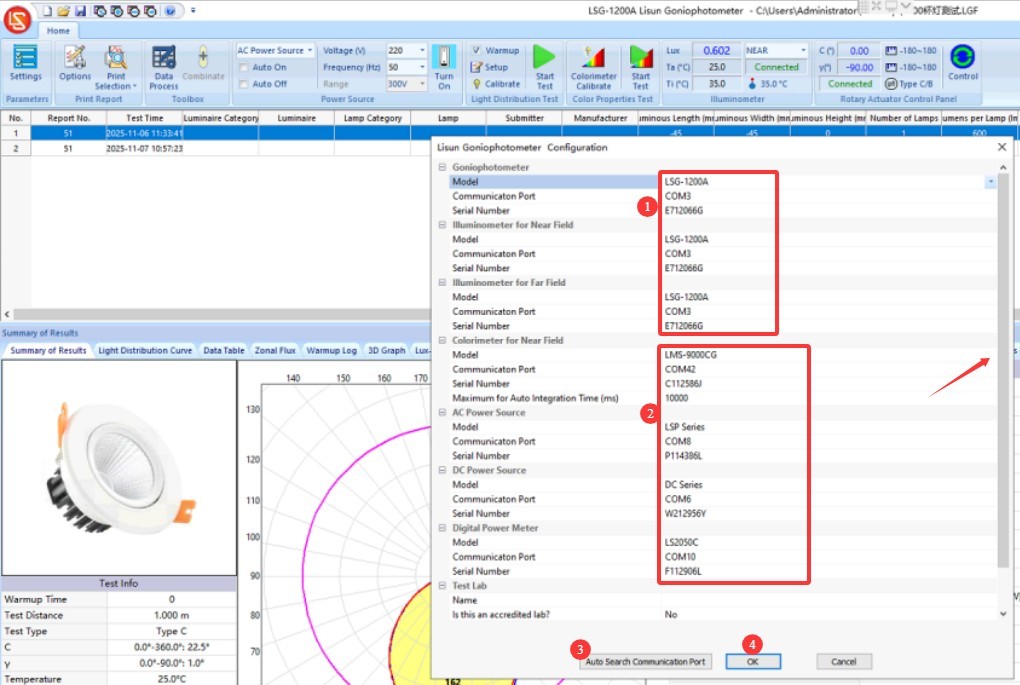Open the 3D Graph tab
The image size is (1020, 685).
click(386, 350)
